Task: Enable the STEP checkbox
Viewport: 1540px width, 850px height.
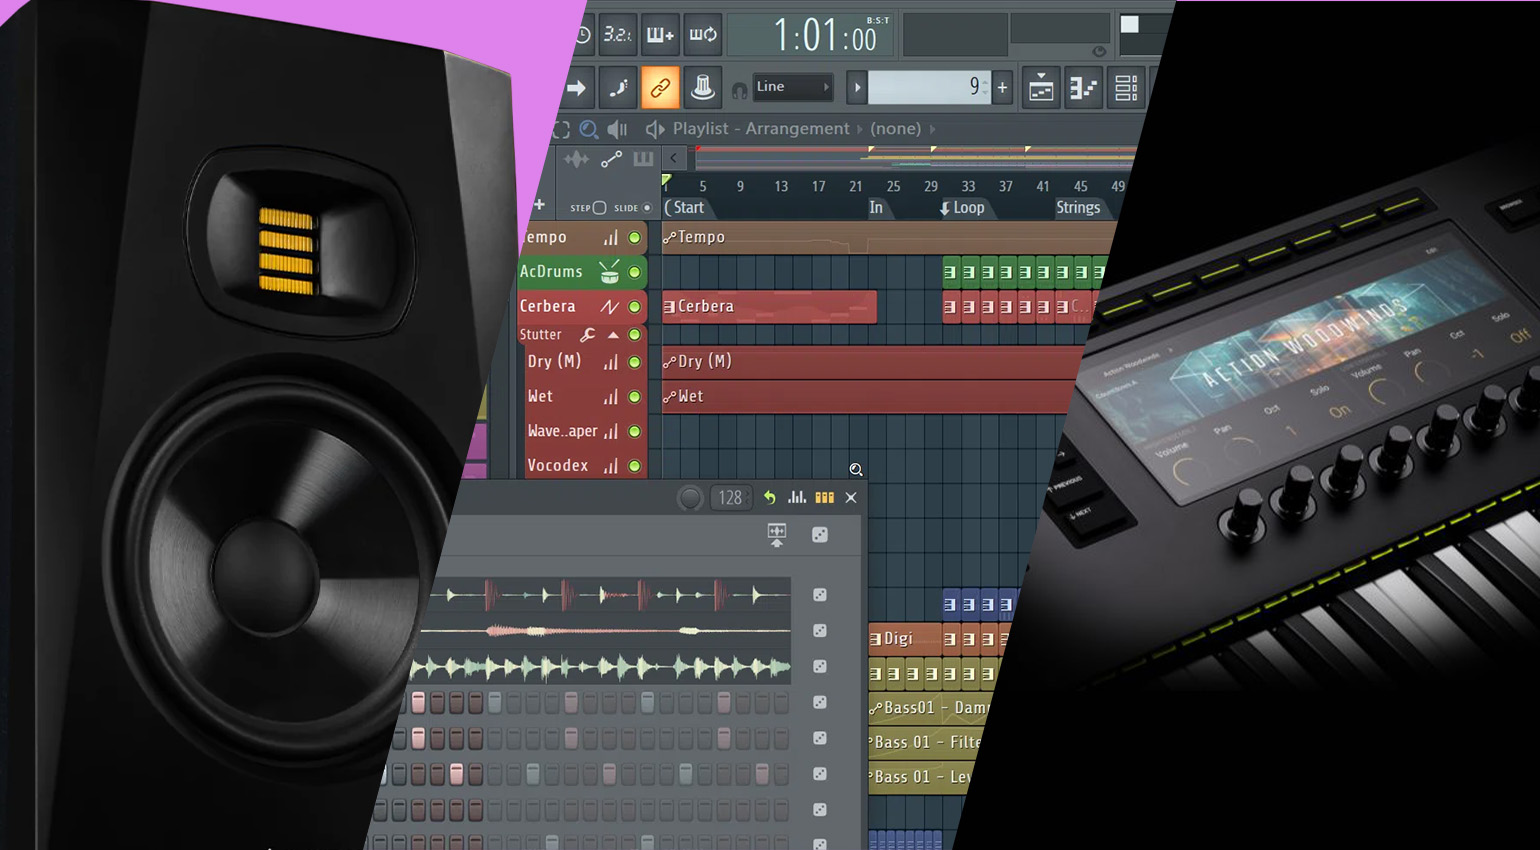Action: [599, 208]
